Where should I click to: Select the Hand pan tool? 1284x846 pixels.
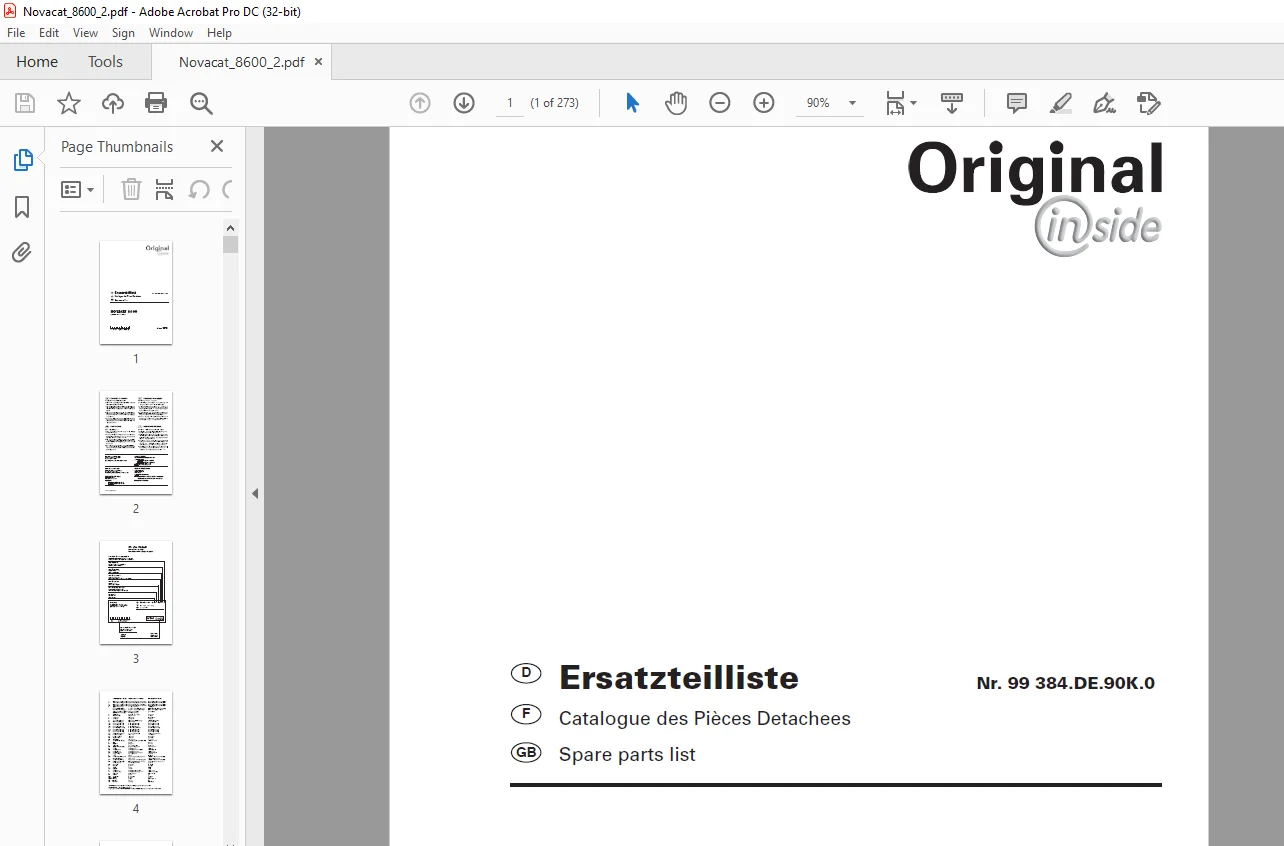[676, 103]
